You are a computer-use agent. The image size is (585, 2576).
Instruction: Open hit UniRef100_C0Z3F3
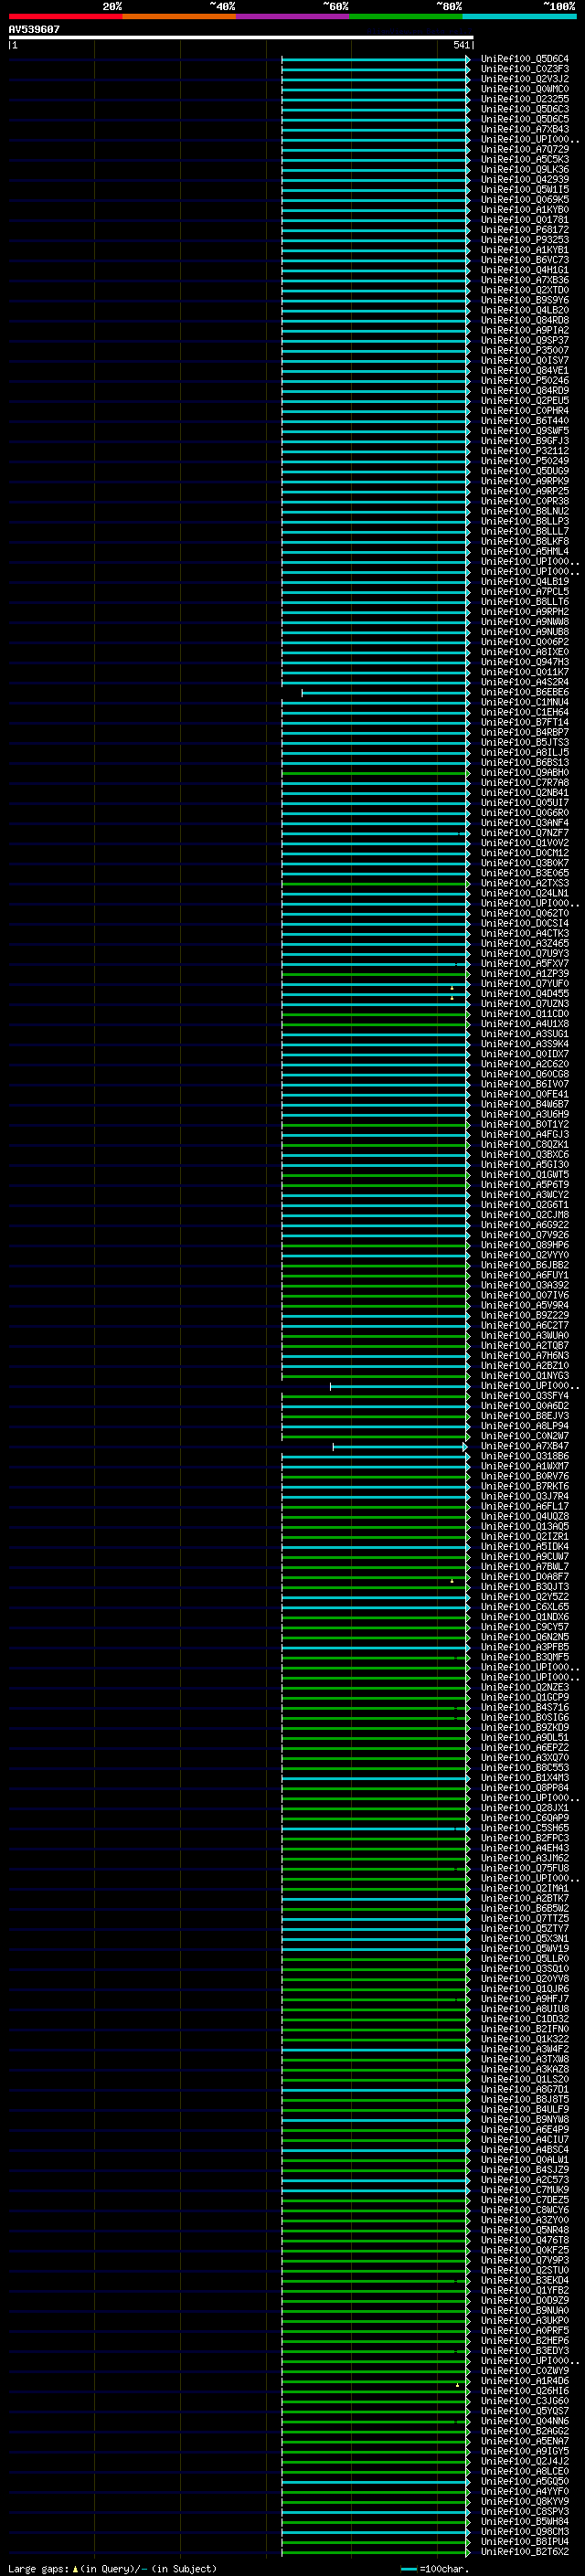click(x=524, y=69)
